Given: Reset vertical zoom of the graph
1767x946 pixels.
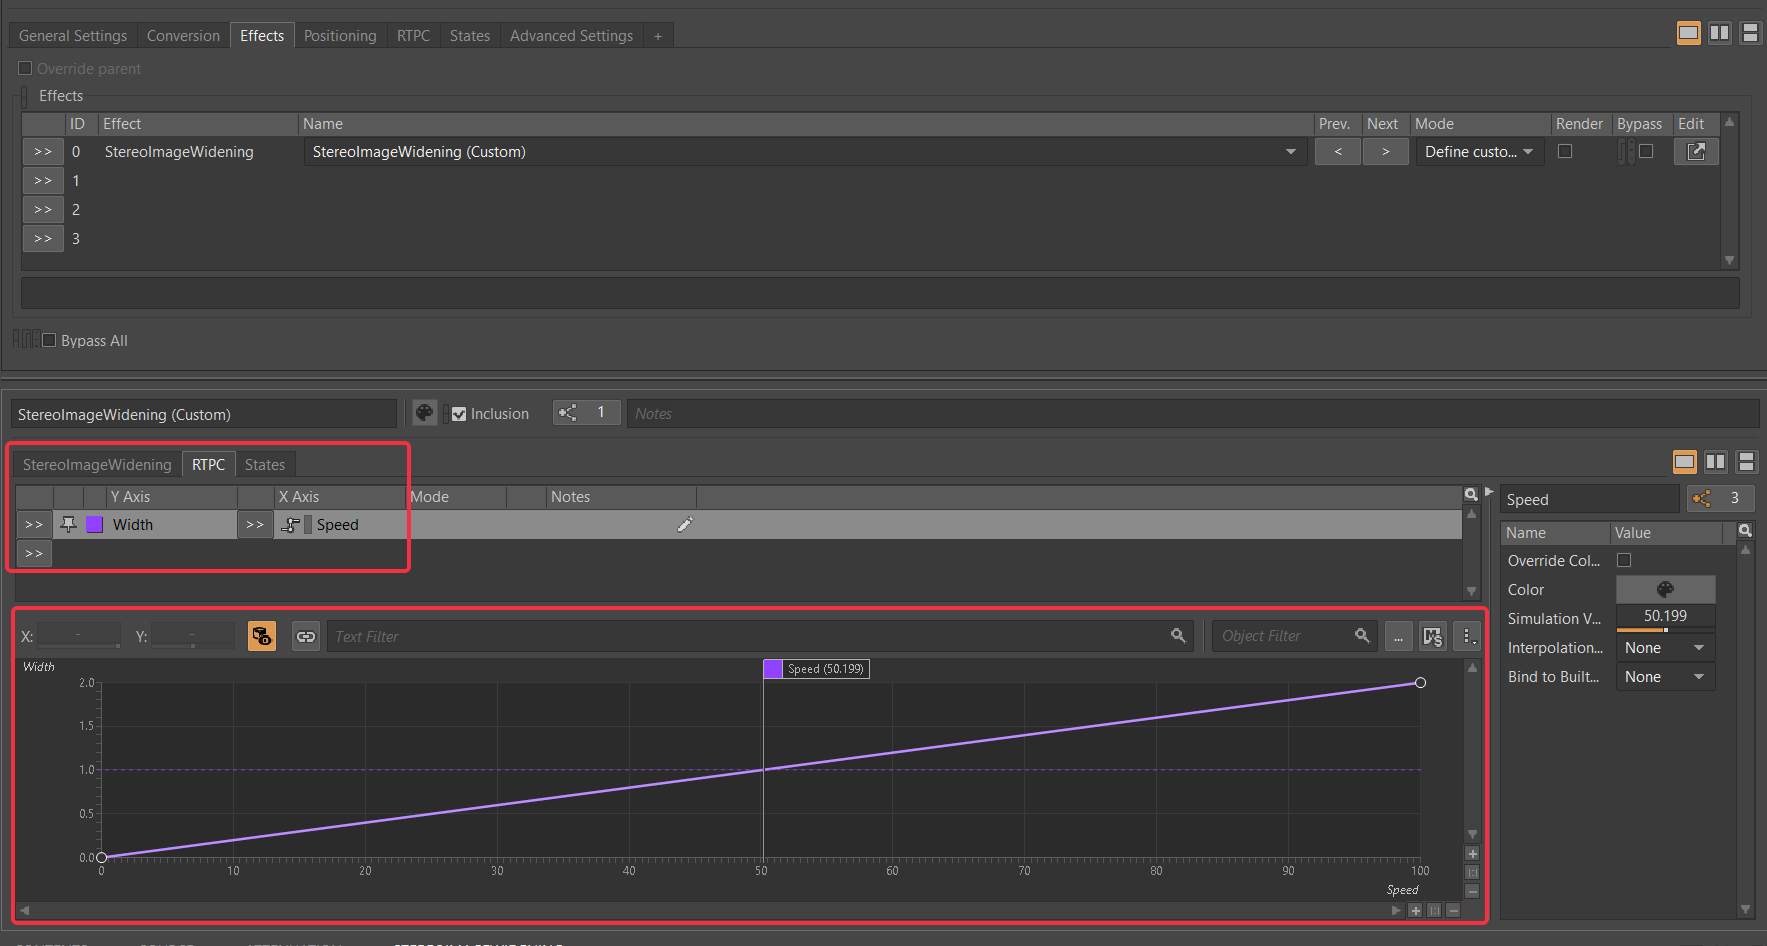Looking at the screenshot, I should (x=1472, y=872).
